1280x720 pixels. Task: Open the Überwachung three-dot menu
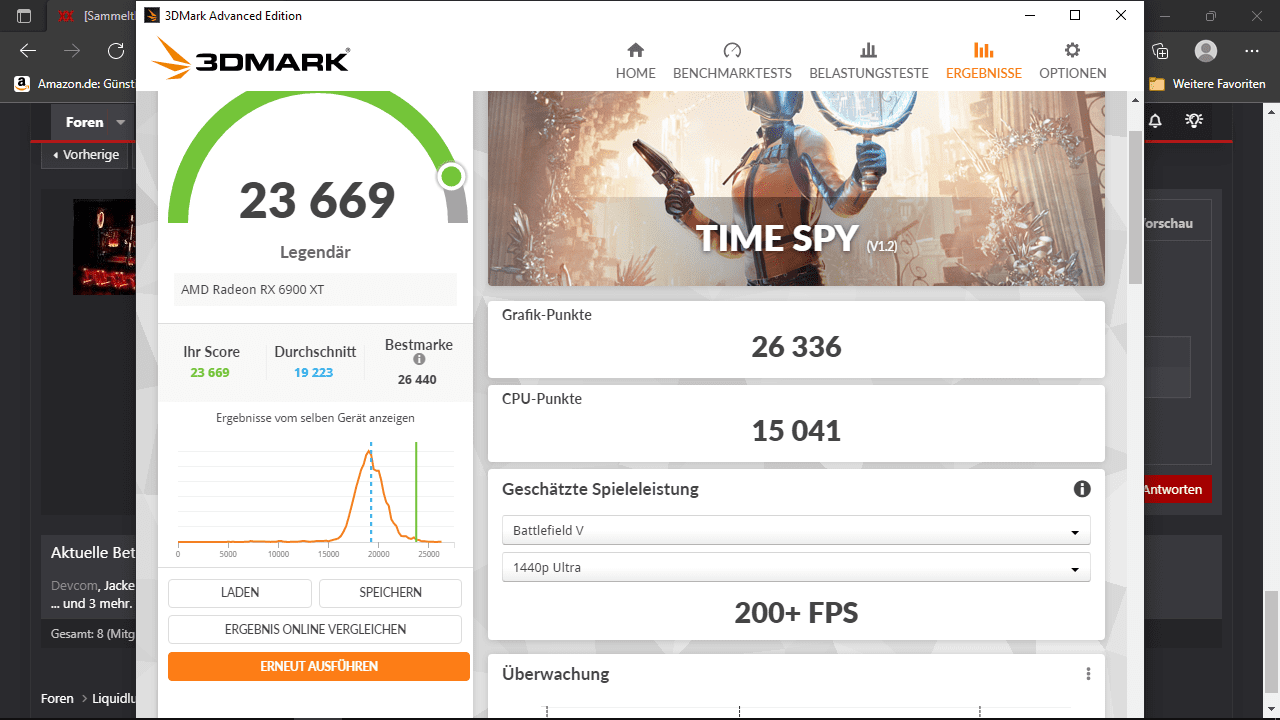tap(1088, 674)
